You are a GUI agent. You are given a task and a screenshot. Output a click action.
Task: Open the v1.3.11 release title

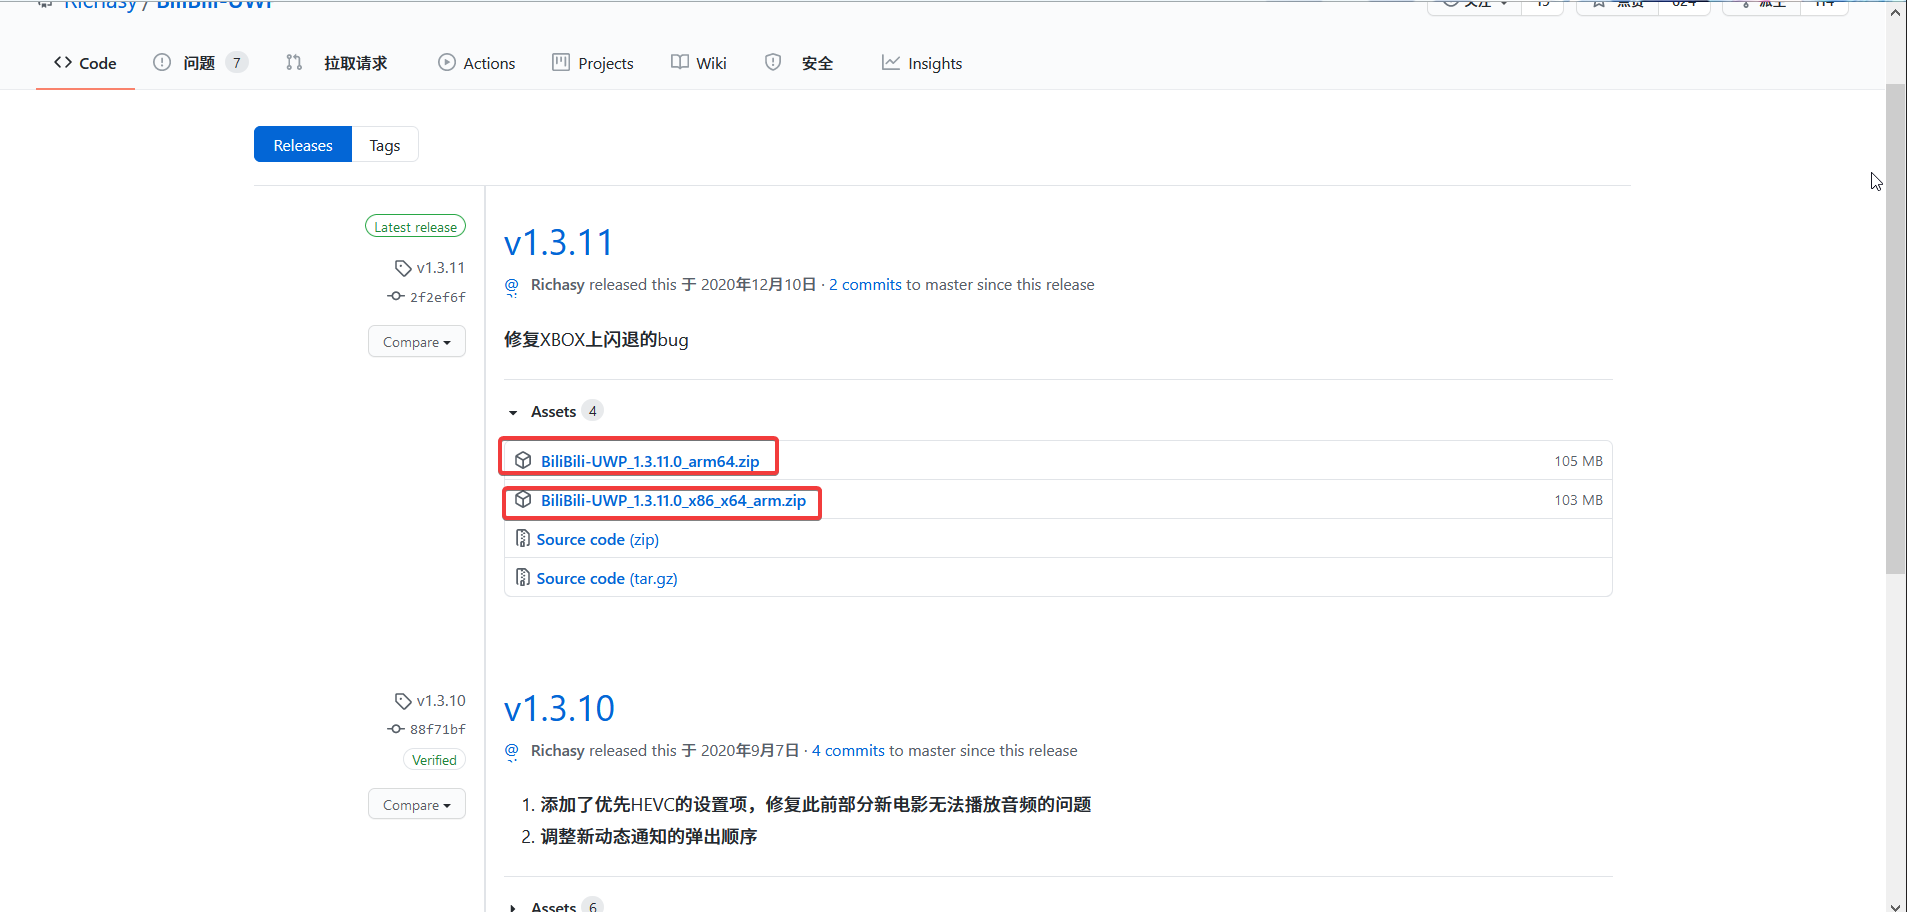[x=558, y=243]
